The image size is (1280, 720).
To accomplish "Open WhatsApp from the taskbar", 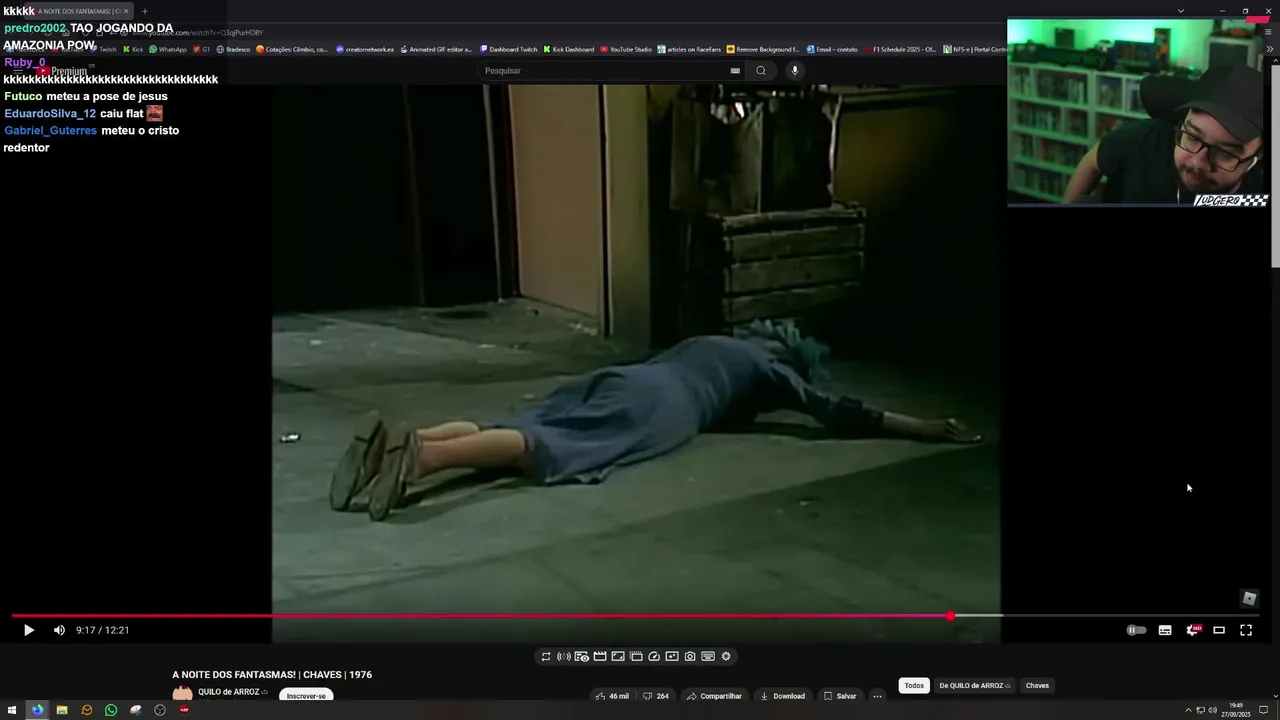I will (x=111, y=710).
